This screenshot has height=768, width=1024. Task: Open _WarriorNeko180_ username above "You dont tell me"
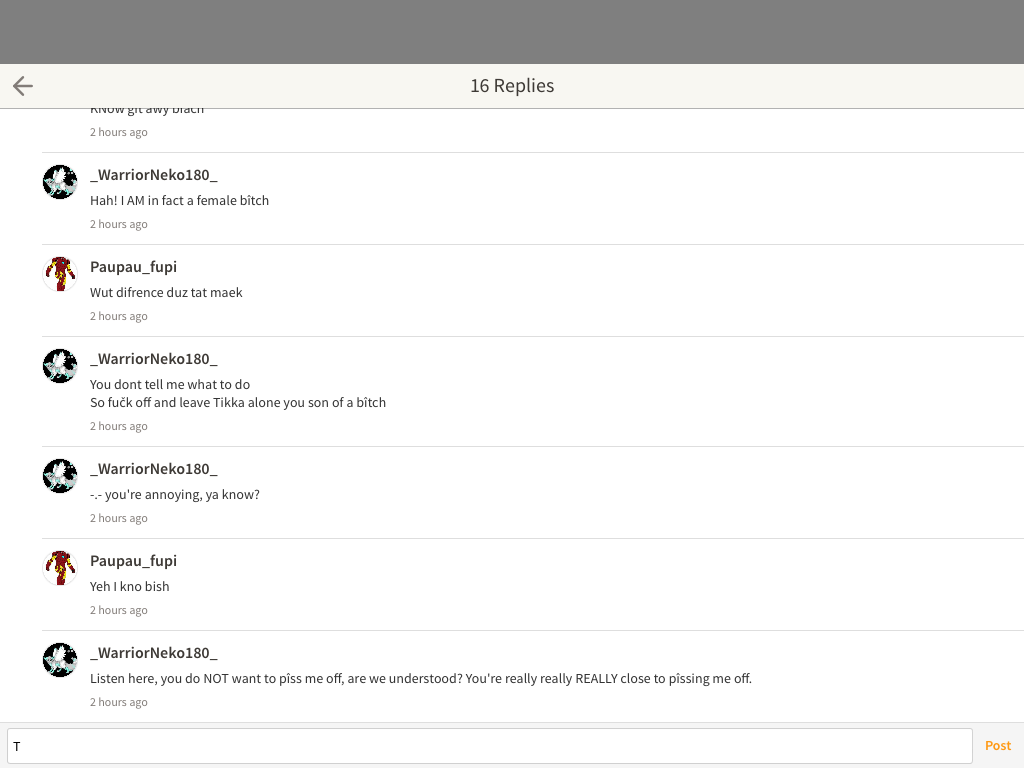coord(153,359)
